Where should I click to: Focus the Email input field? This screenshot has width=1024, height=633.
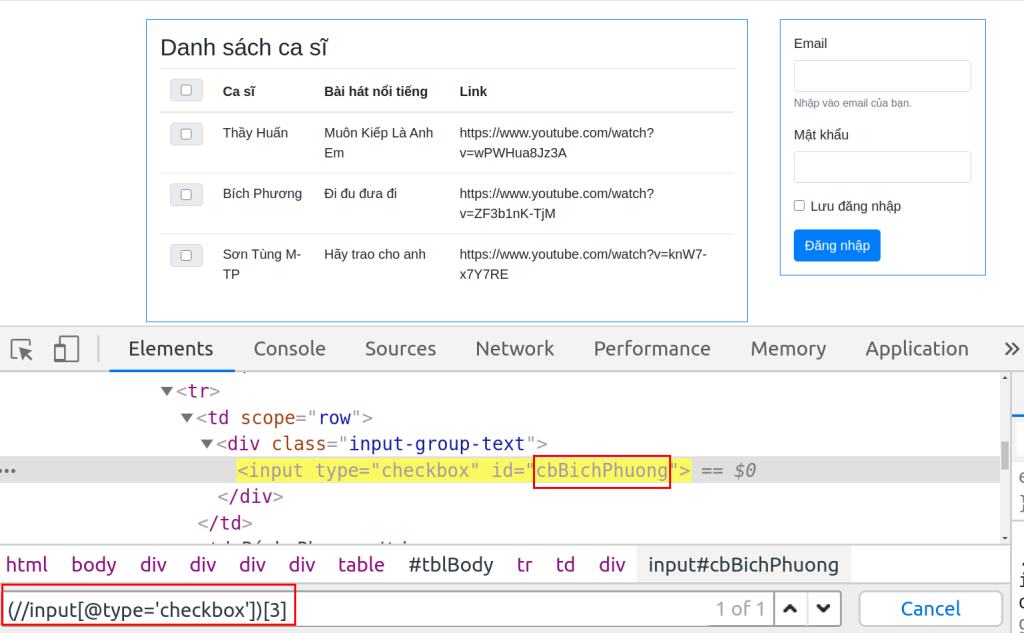click(x=882, y=76)
